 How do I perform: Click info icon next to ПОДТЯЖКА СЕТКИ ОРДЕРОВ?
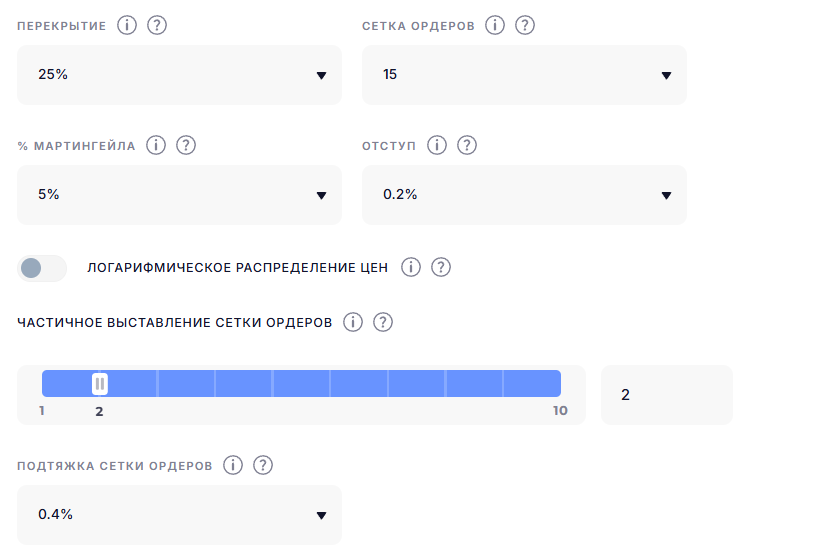(233, 465)
